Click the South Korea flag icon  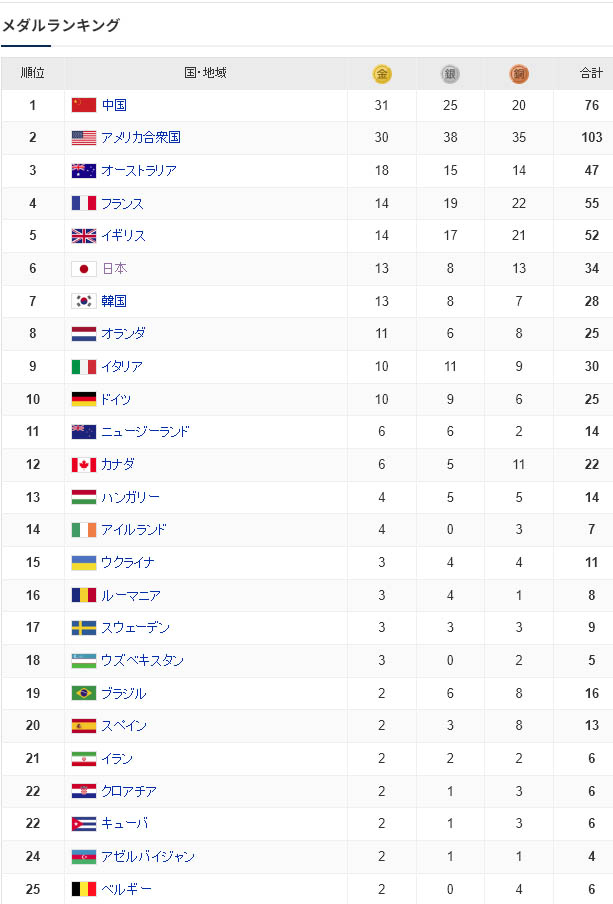(84, 301)
